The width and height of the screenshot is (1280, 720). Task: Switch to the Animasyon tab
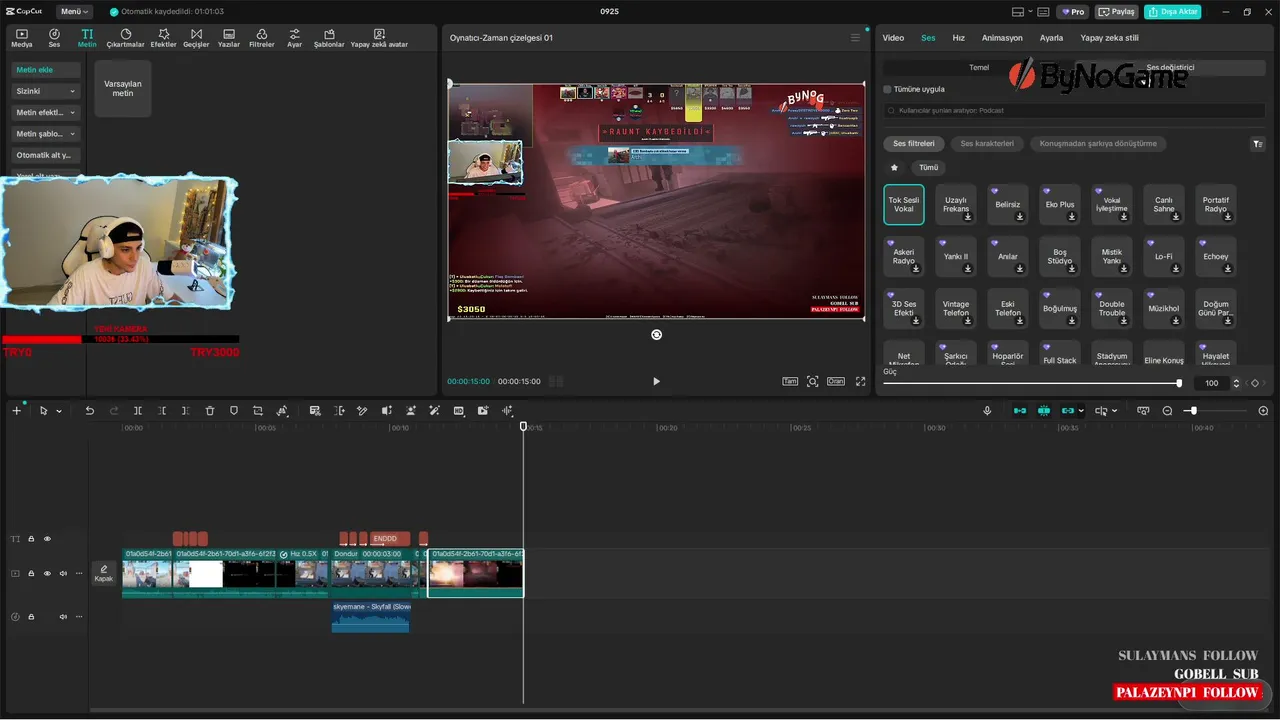click(x=1002, y=38)
